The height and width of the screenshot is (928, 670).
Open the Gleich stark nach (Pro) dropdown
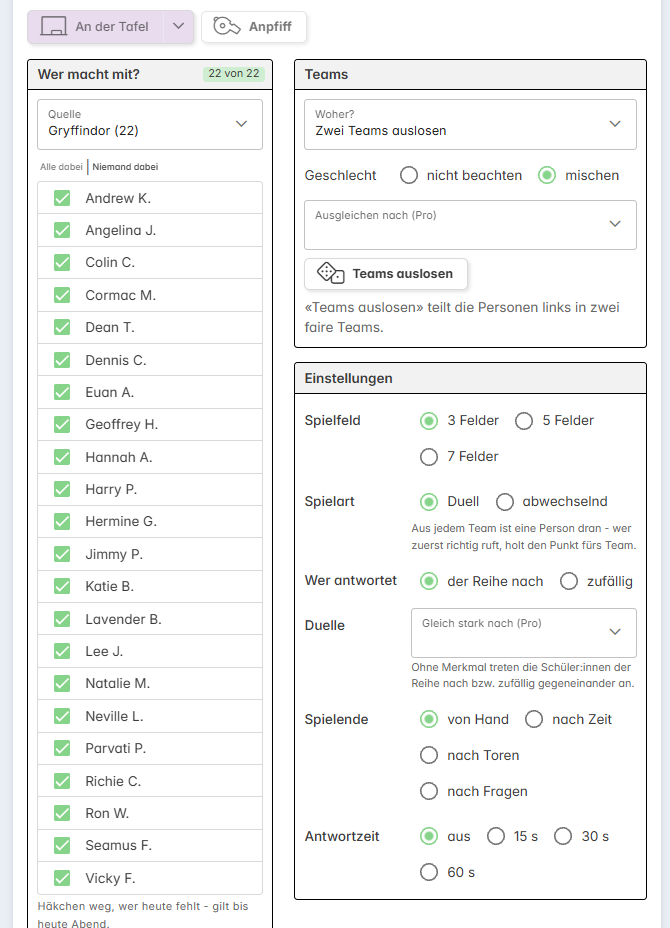tap(524, 633)
